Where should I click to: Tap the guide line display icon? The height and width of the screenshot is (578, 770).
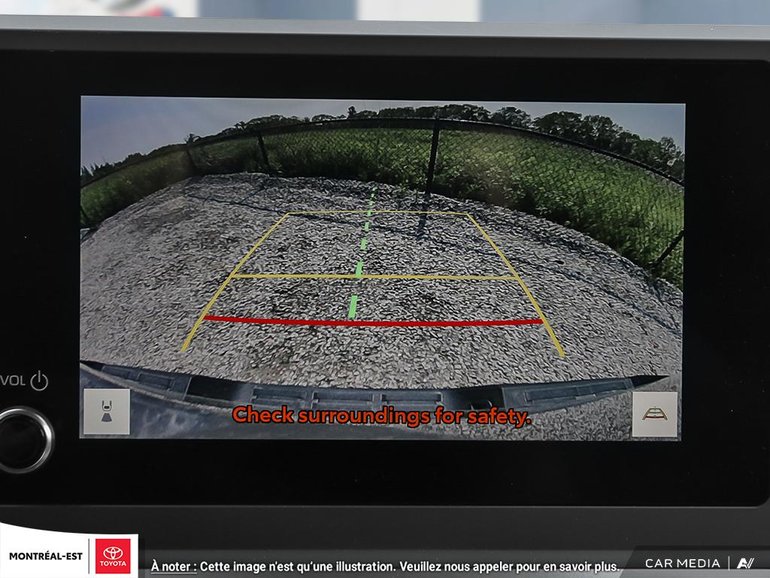(x=654, y=414)
